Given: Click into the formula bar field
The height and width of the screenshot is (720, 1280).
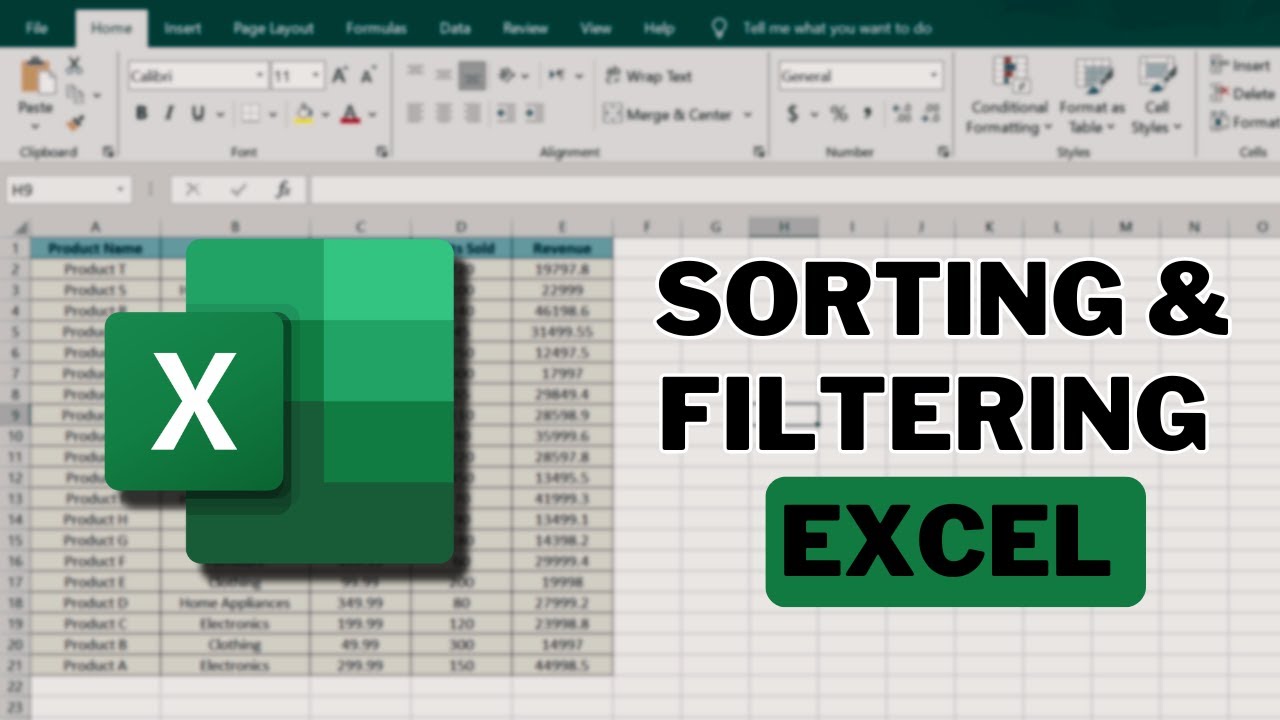Looking at the screenshot, I should pos(794,188).
